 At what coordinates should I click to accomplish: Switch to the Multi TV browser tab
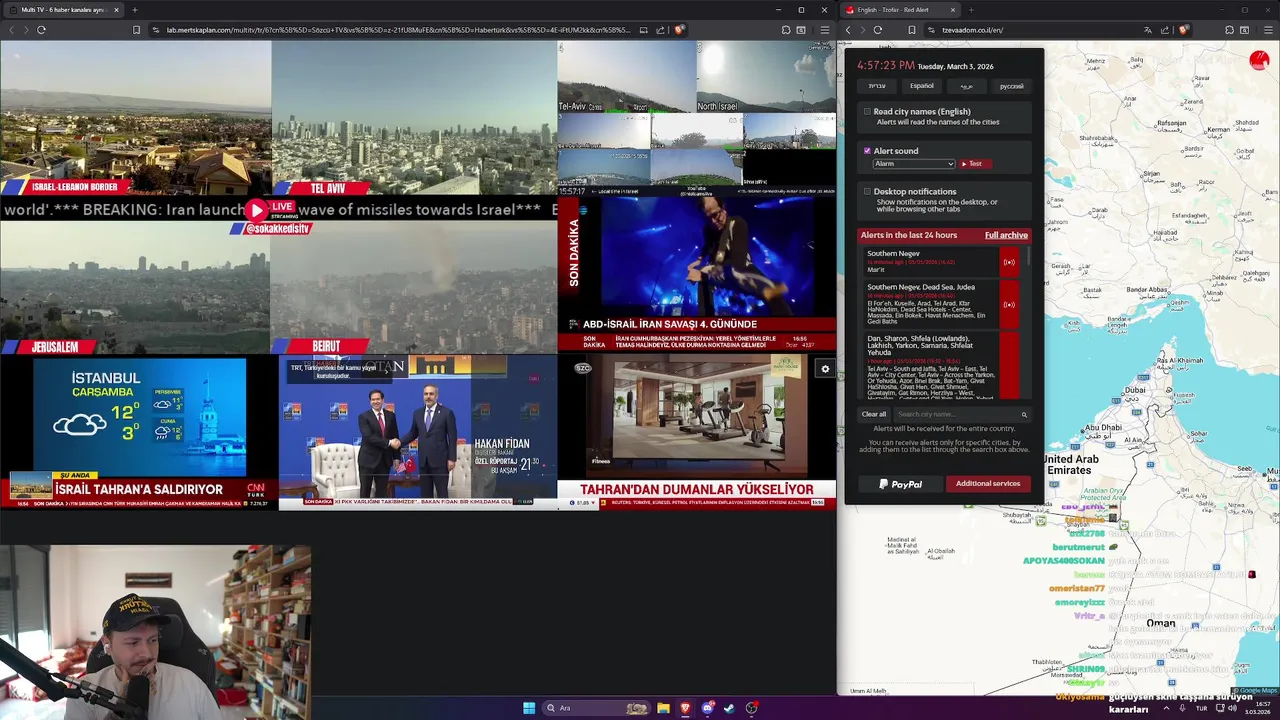pyautogui.click(x=62, y=10)
